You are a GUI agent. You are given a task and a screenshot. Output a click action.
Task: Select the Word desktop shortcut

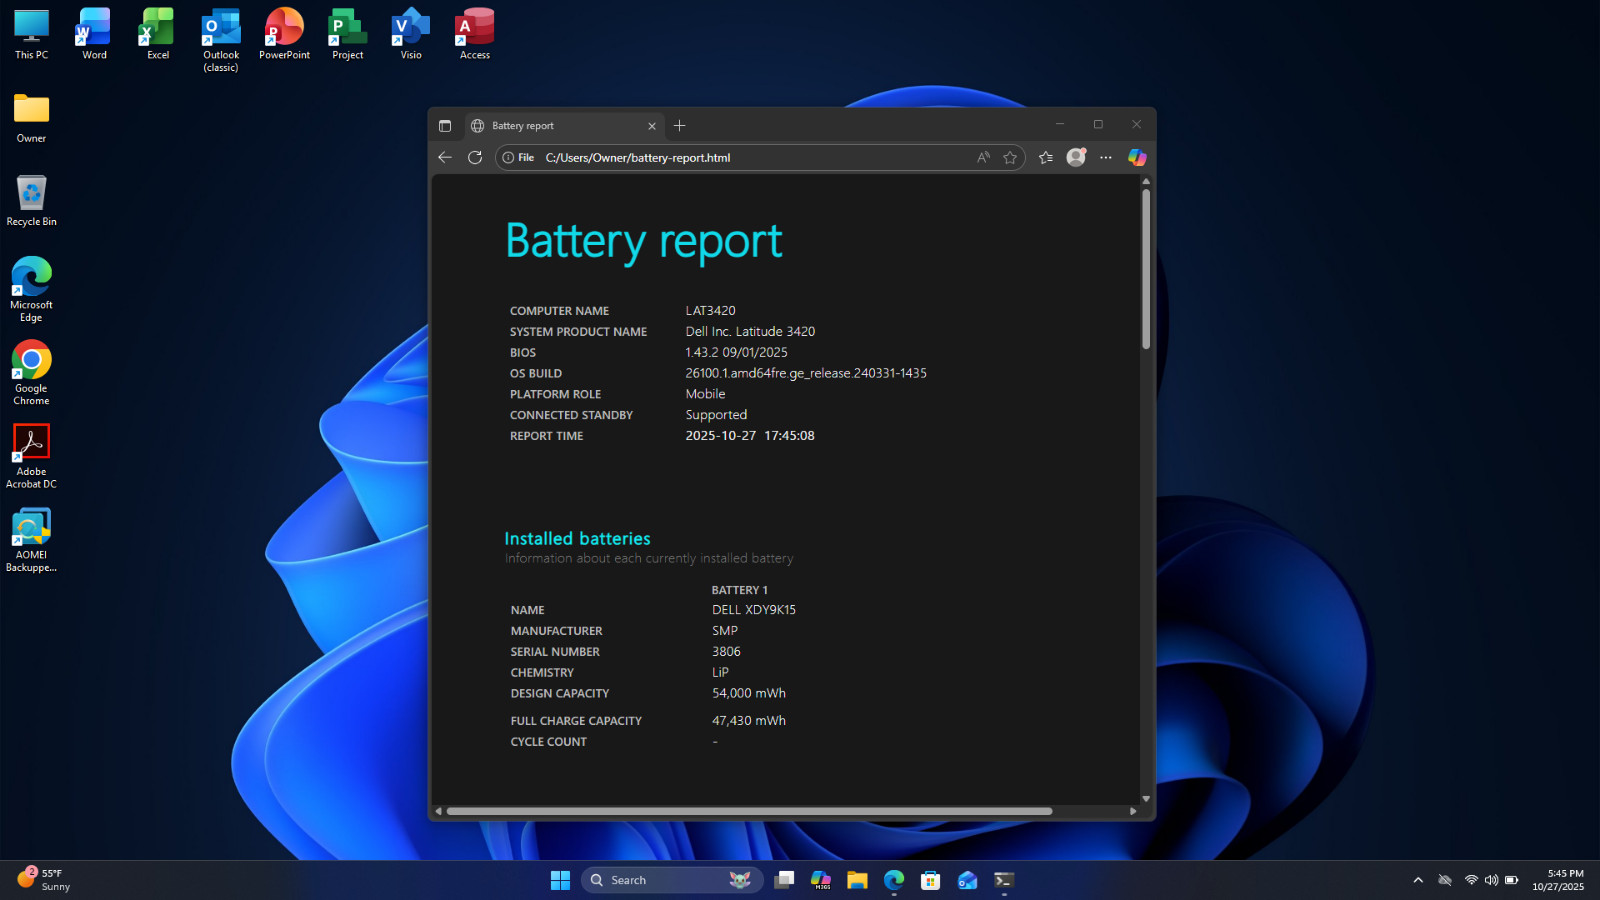[94, 35]
